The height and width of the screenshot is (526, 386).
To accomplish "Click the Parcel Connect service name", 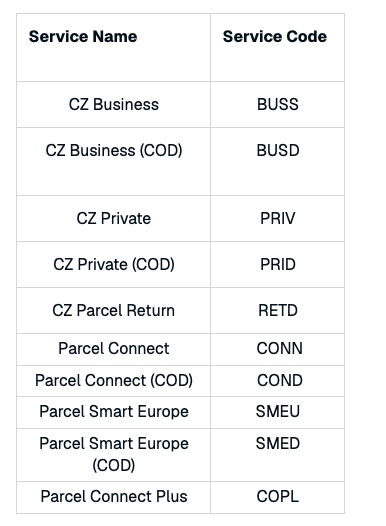I will (114, 349).
